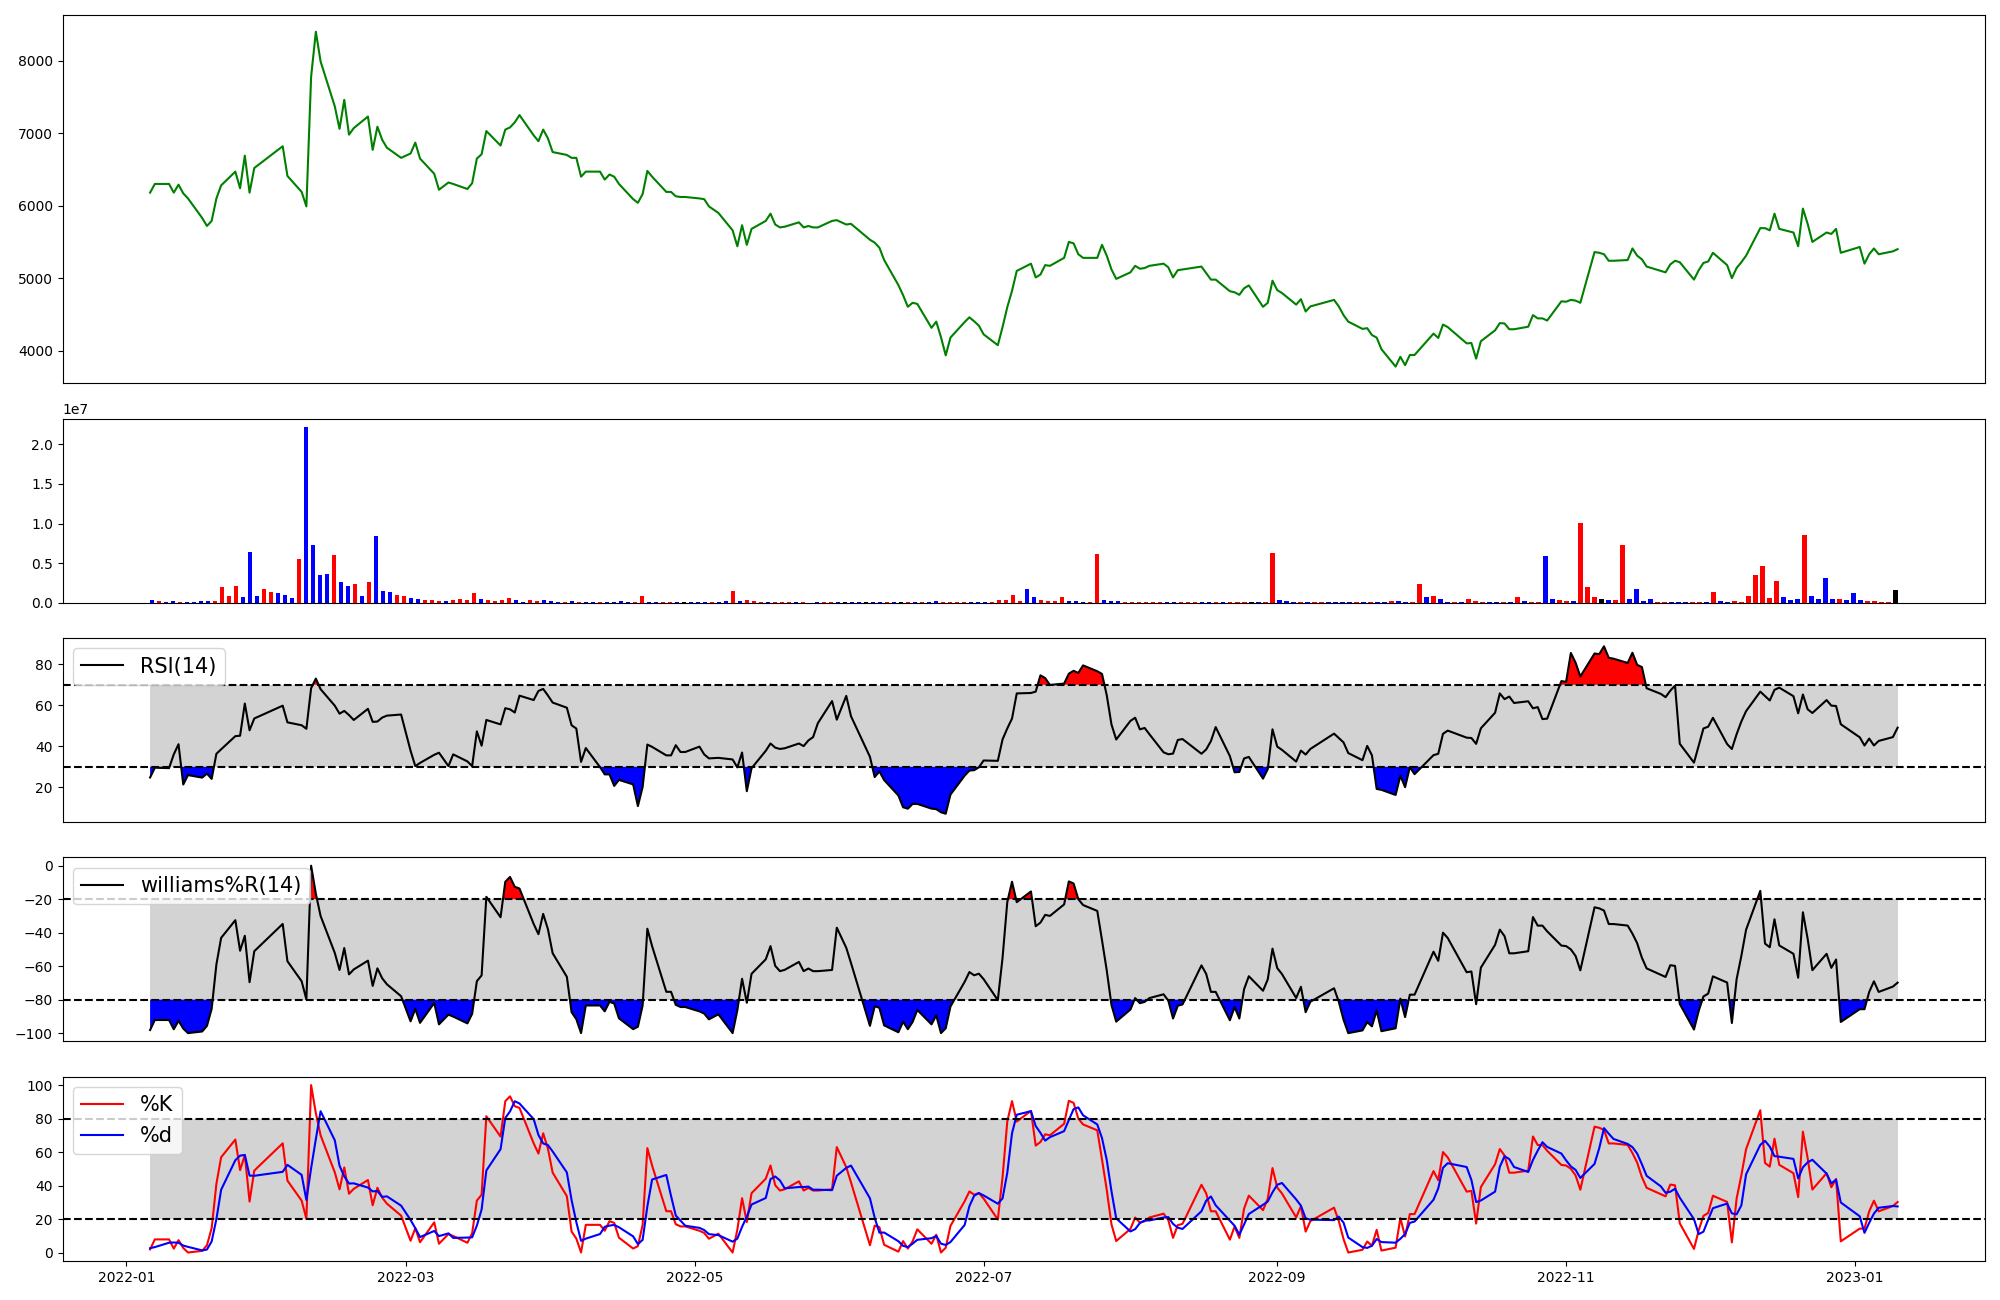Click the red %K legend line sample
Screen dimensions: 2000x1300
click(x=102, y=1104)
